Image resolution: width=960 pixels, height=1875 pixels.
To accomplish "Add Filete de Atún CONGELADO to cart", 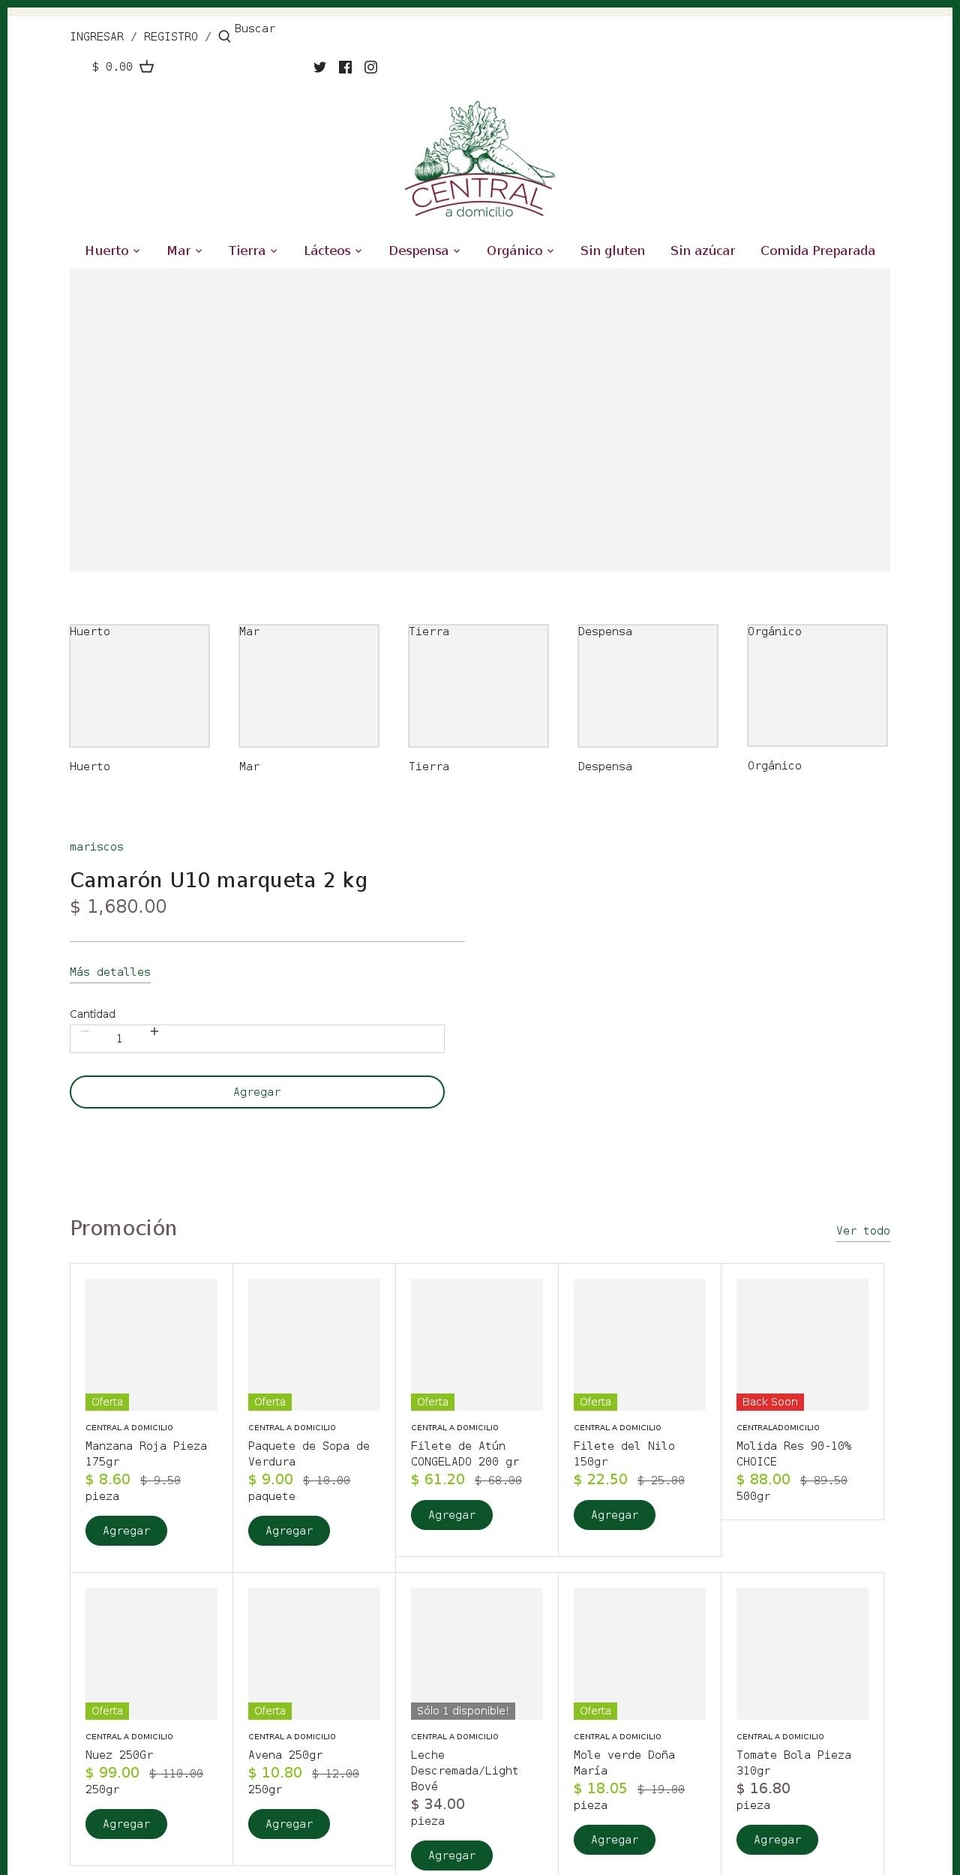I will [x=452, y=1515].
